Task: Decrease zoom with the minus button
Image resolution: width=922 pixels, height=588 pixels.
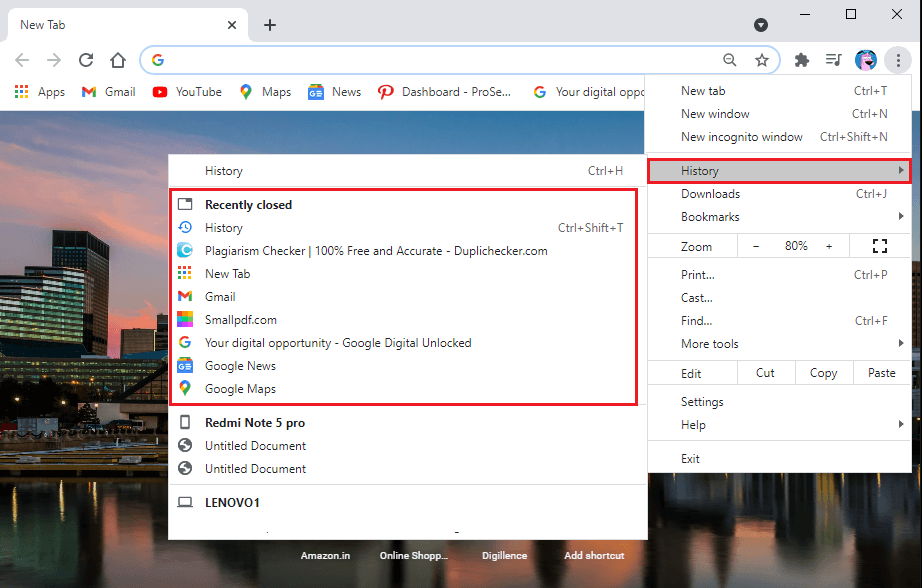Action: 756,246
